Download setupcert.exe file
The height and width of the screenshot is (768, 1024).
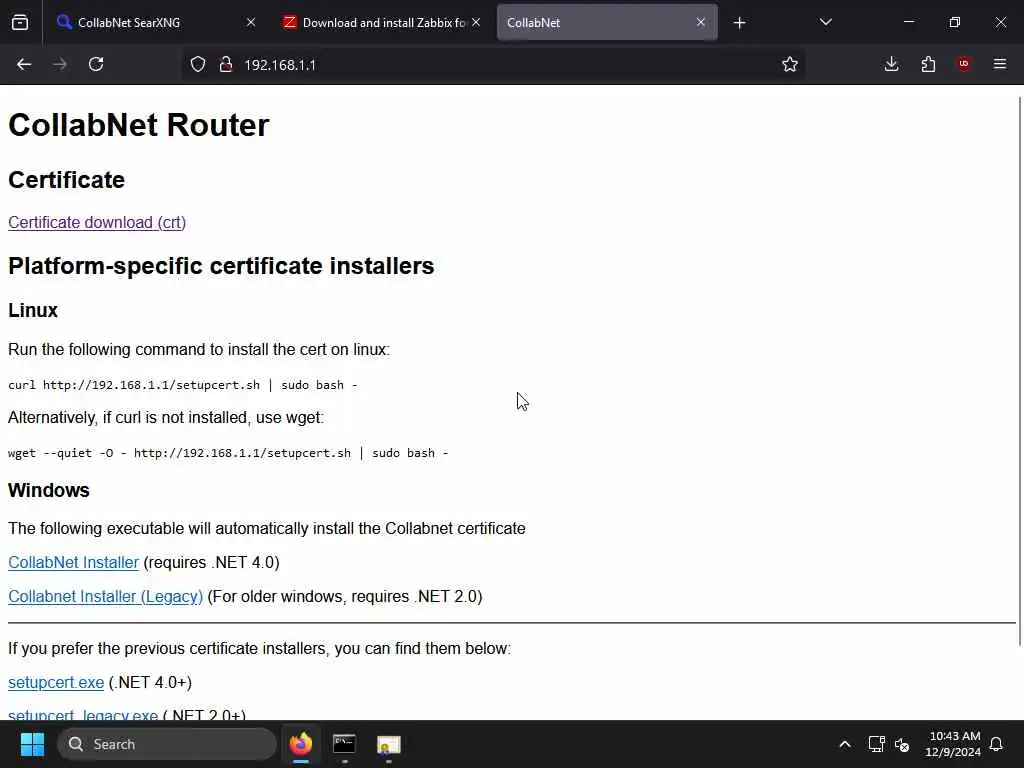(x=56, y=682)
